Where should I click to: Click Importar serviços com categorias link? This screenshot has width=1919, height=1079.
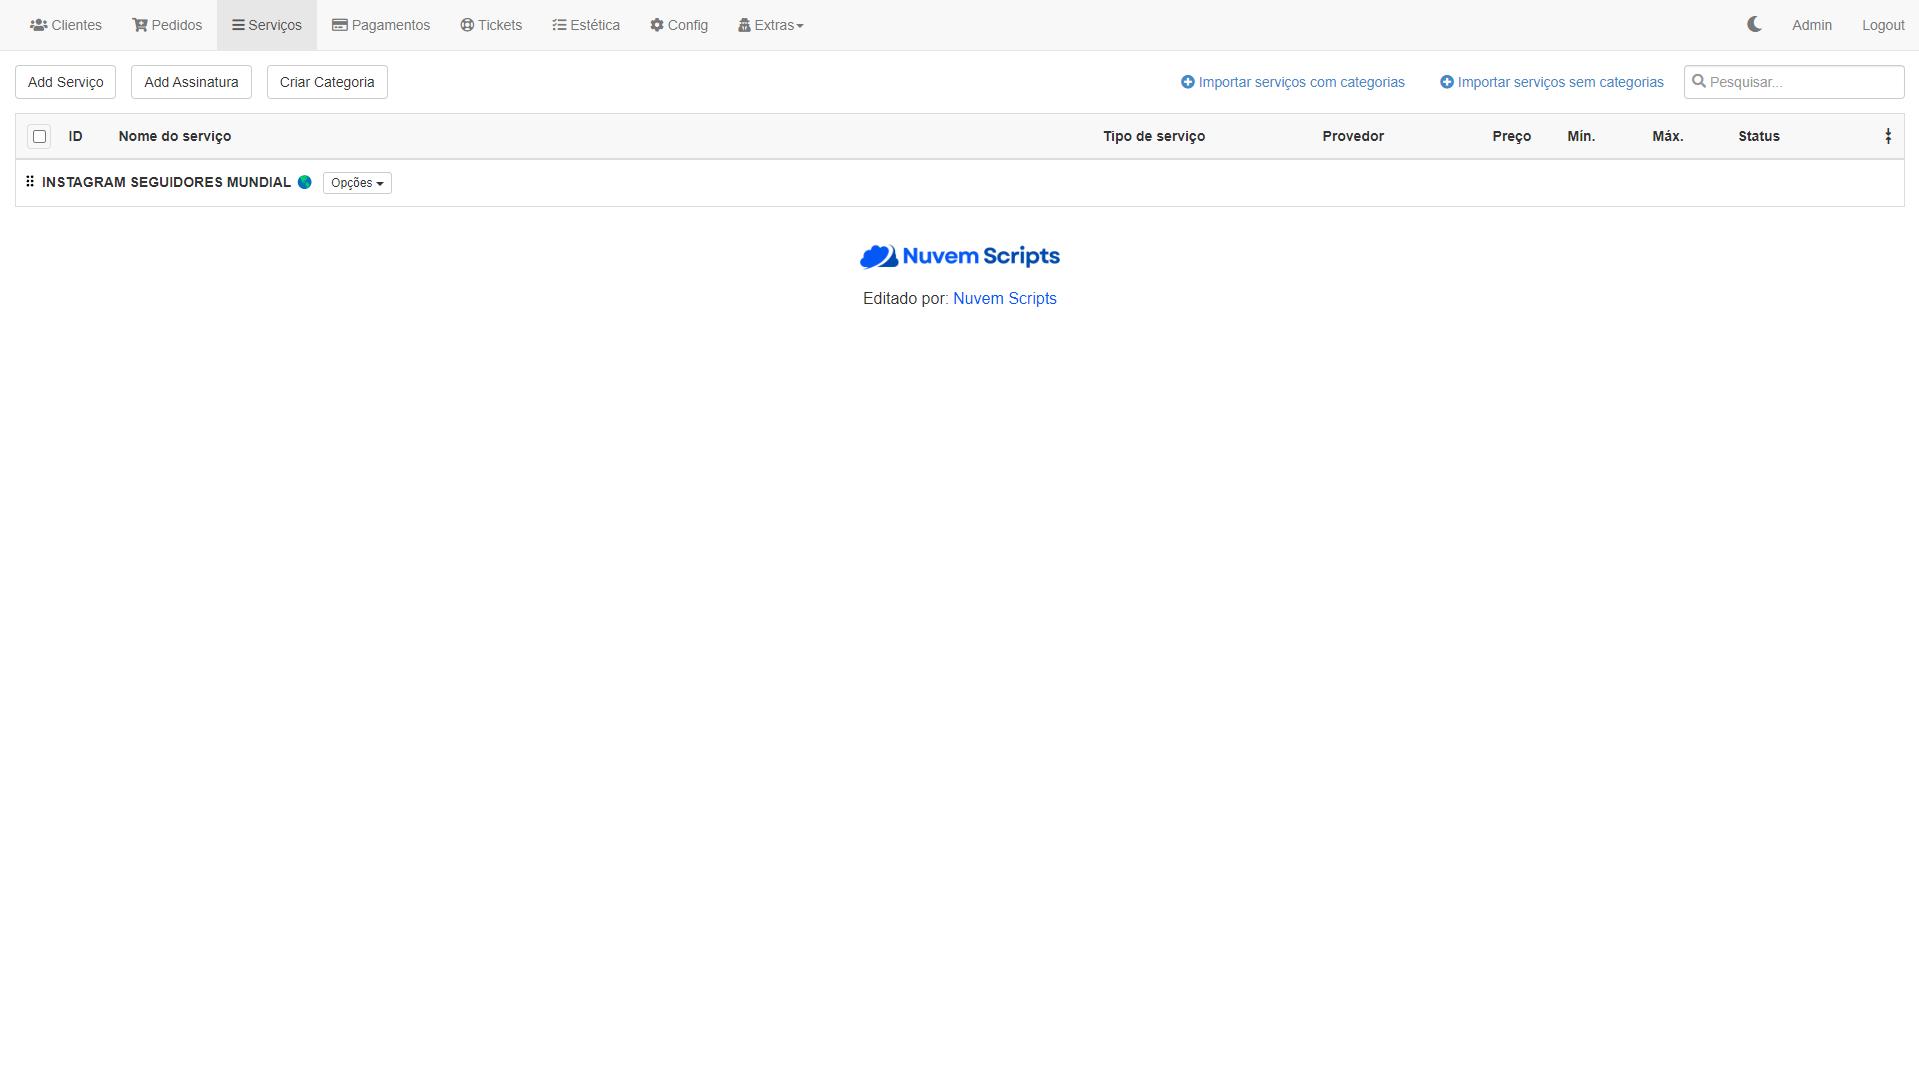tap(1292, 82)
